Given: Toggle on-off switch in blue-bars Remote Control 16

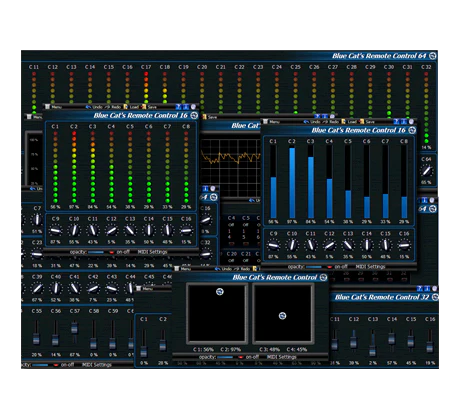Looking at the screenshot, I should point(337,267).
